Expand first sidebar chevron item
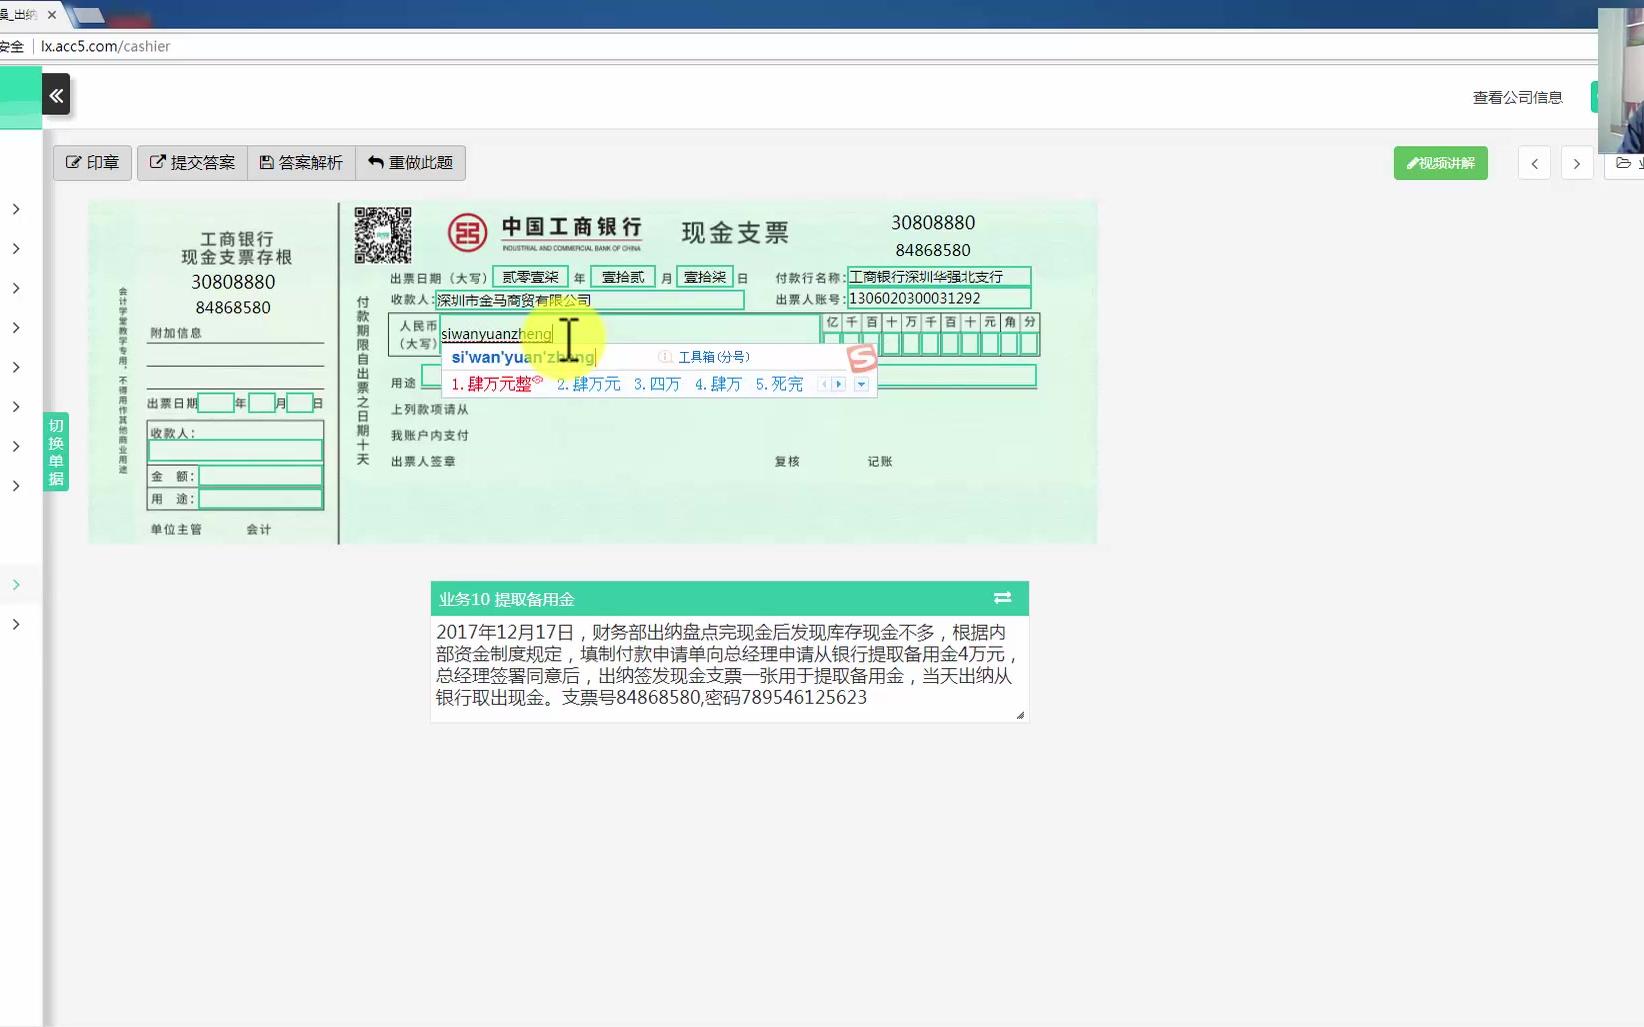The height and width of the screenshot is (1027, 1644). (x=16, y=209)
